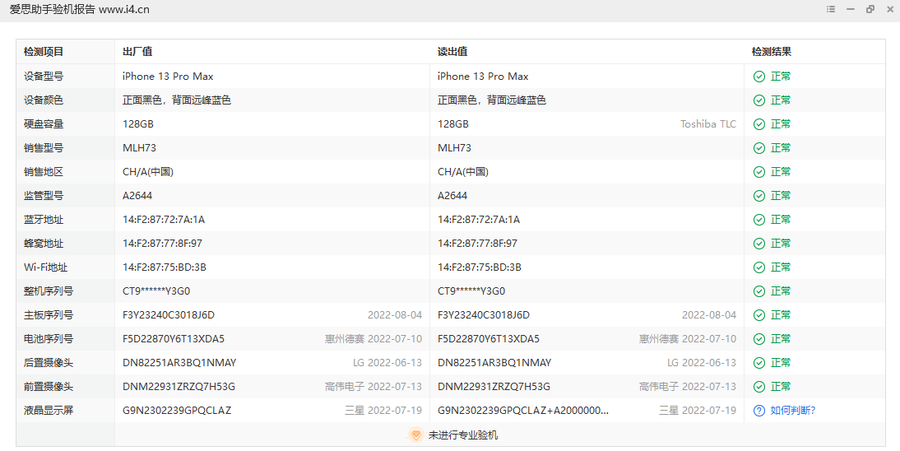The width and height of the screenshot is (900, 451).
Task: Select the 主板序列号 row label
Action: [48, 315]
